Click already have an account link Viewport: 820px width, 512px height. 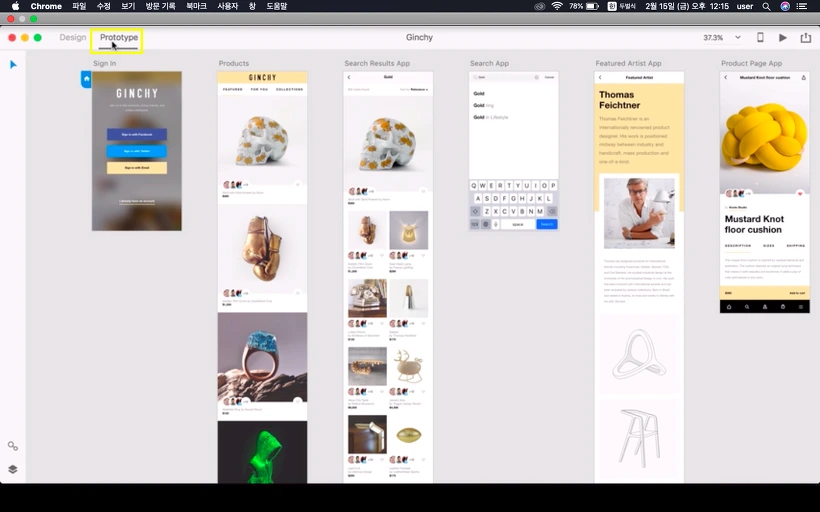137,201
